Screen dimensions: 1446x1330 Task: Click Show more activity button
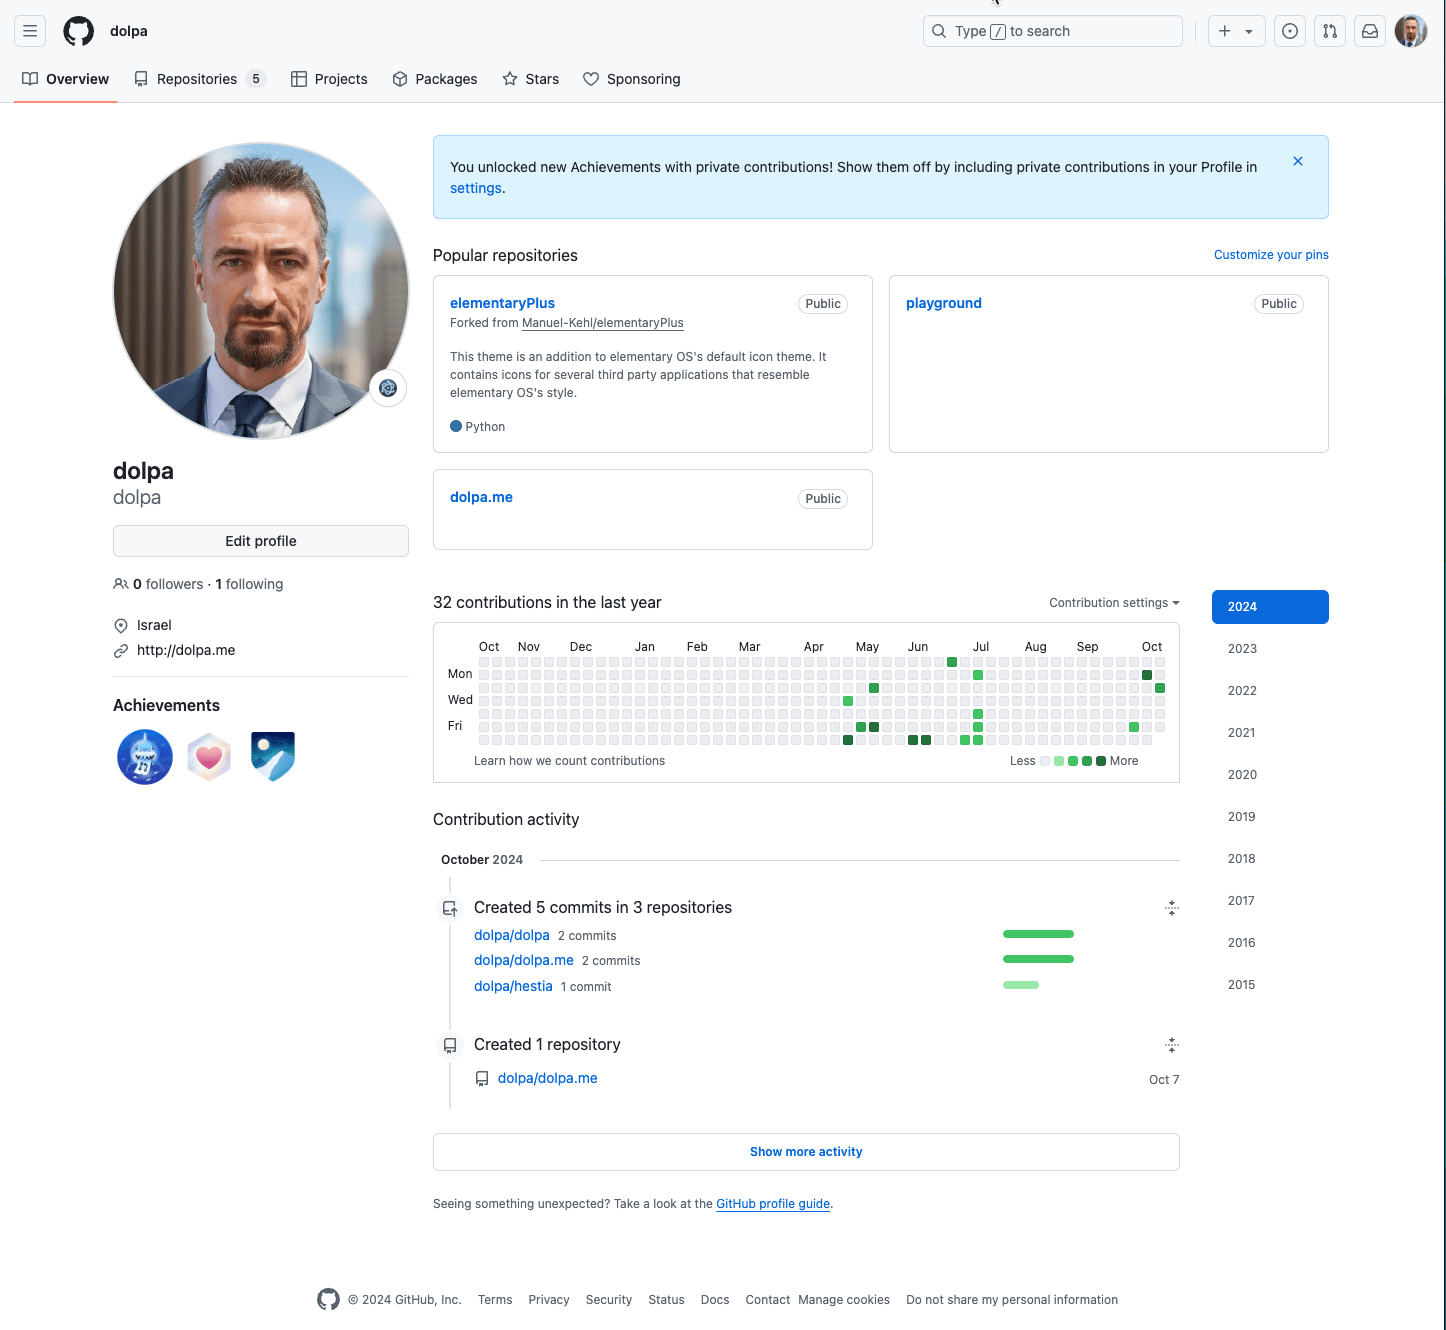(806, 1152)
